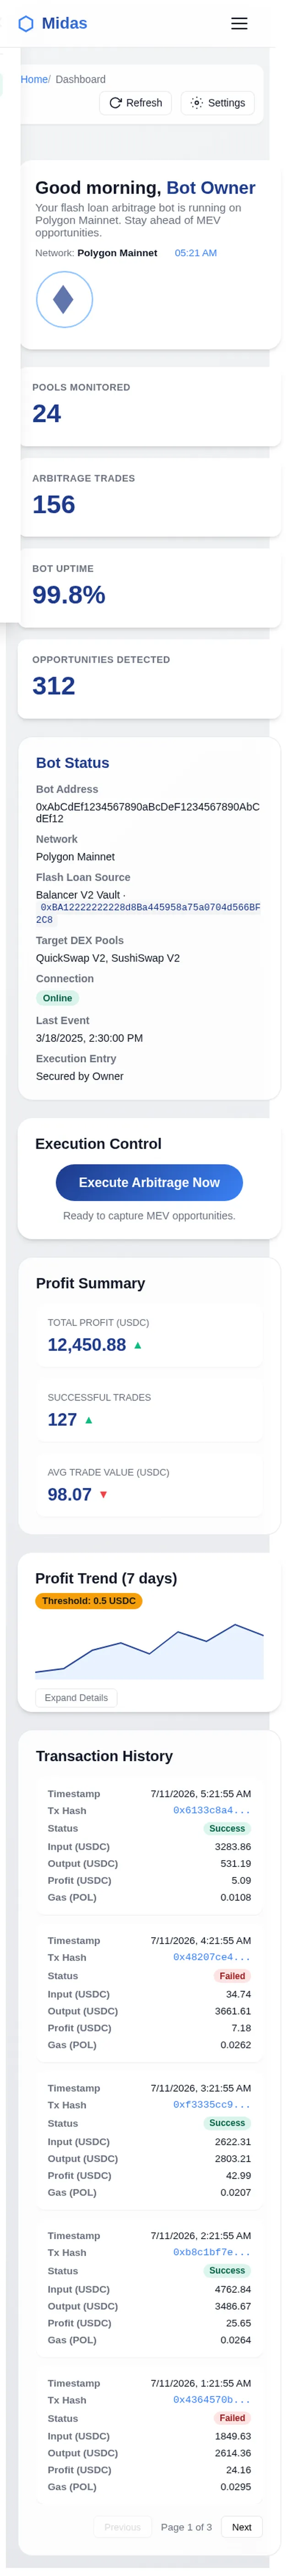The width and height of the screenshot is (293, 2576).
Task: Open transaction hash 0x48207ce4
Action: (212, 1957)
